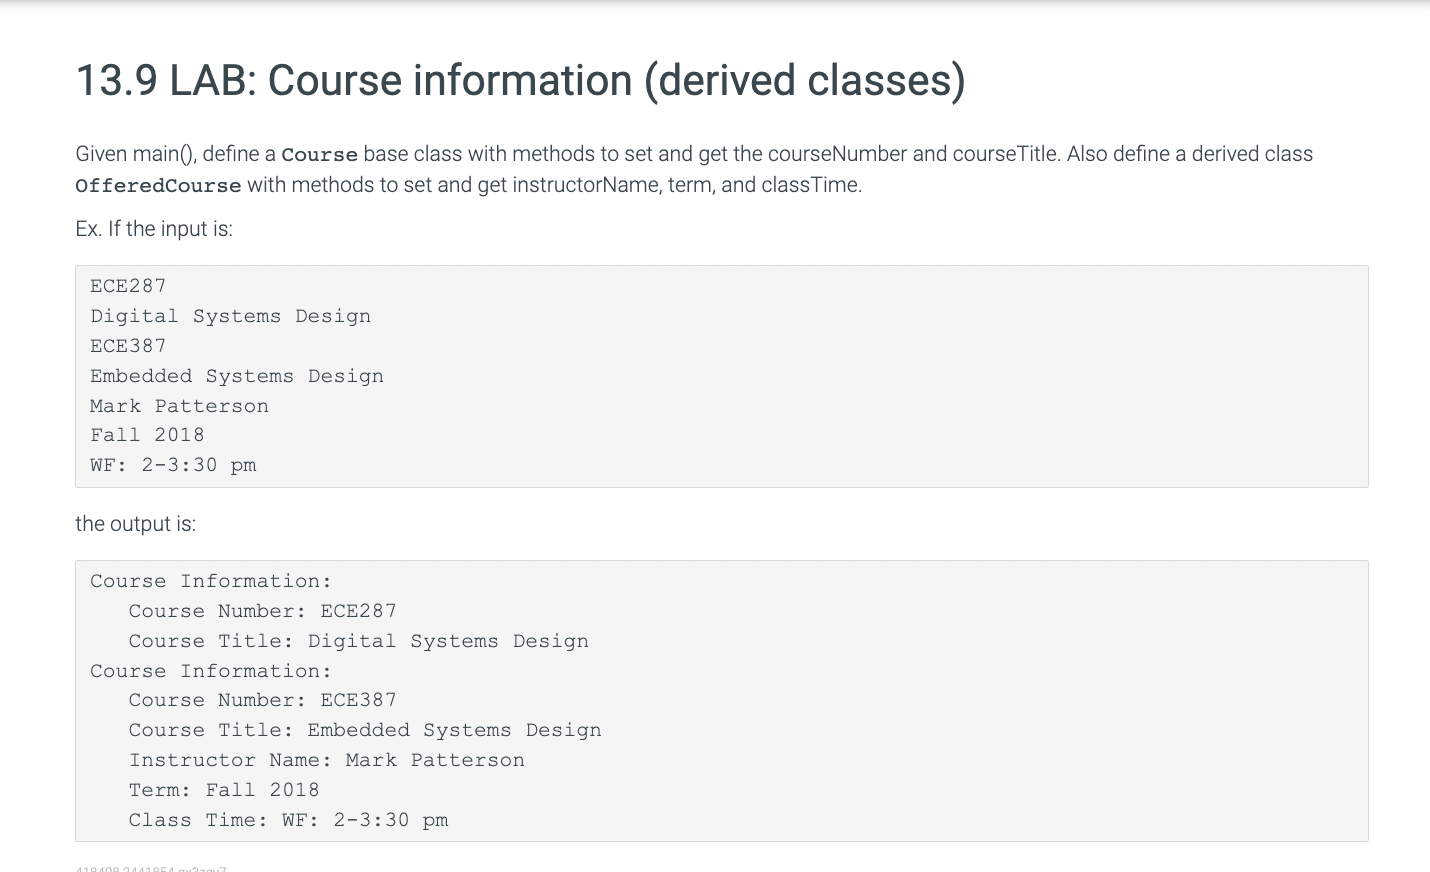Select "Course Number: ECE287" output line
The image size is (1430, 872).
262,611
